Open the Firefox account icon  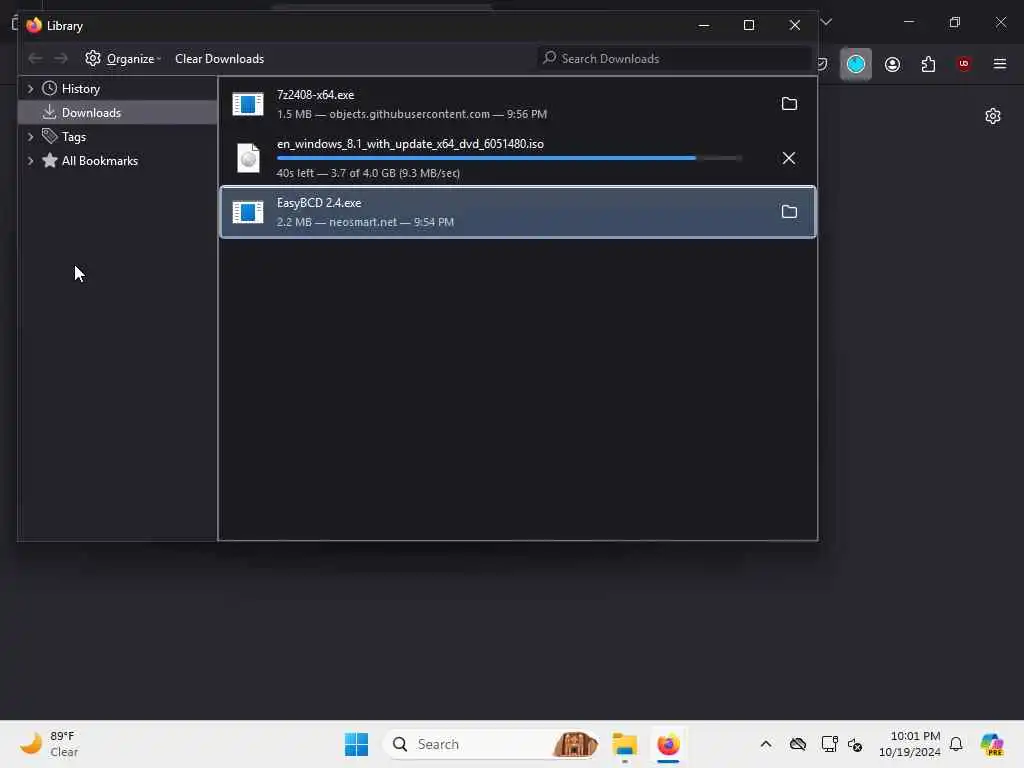pyautogui.click(x=892, y=64)
